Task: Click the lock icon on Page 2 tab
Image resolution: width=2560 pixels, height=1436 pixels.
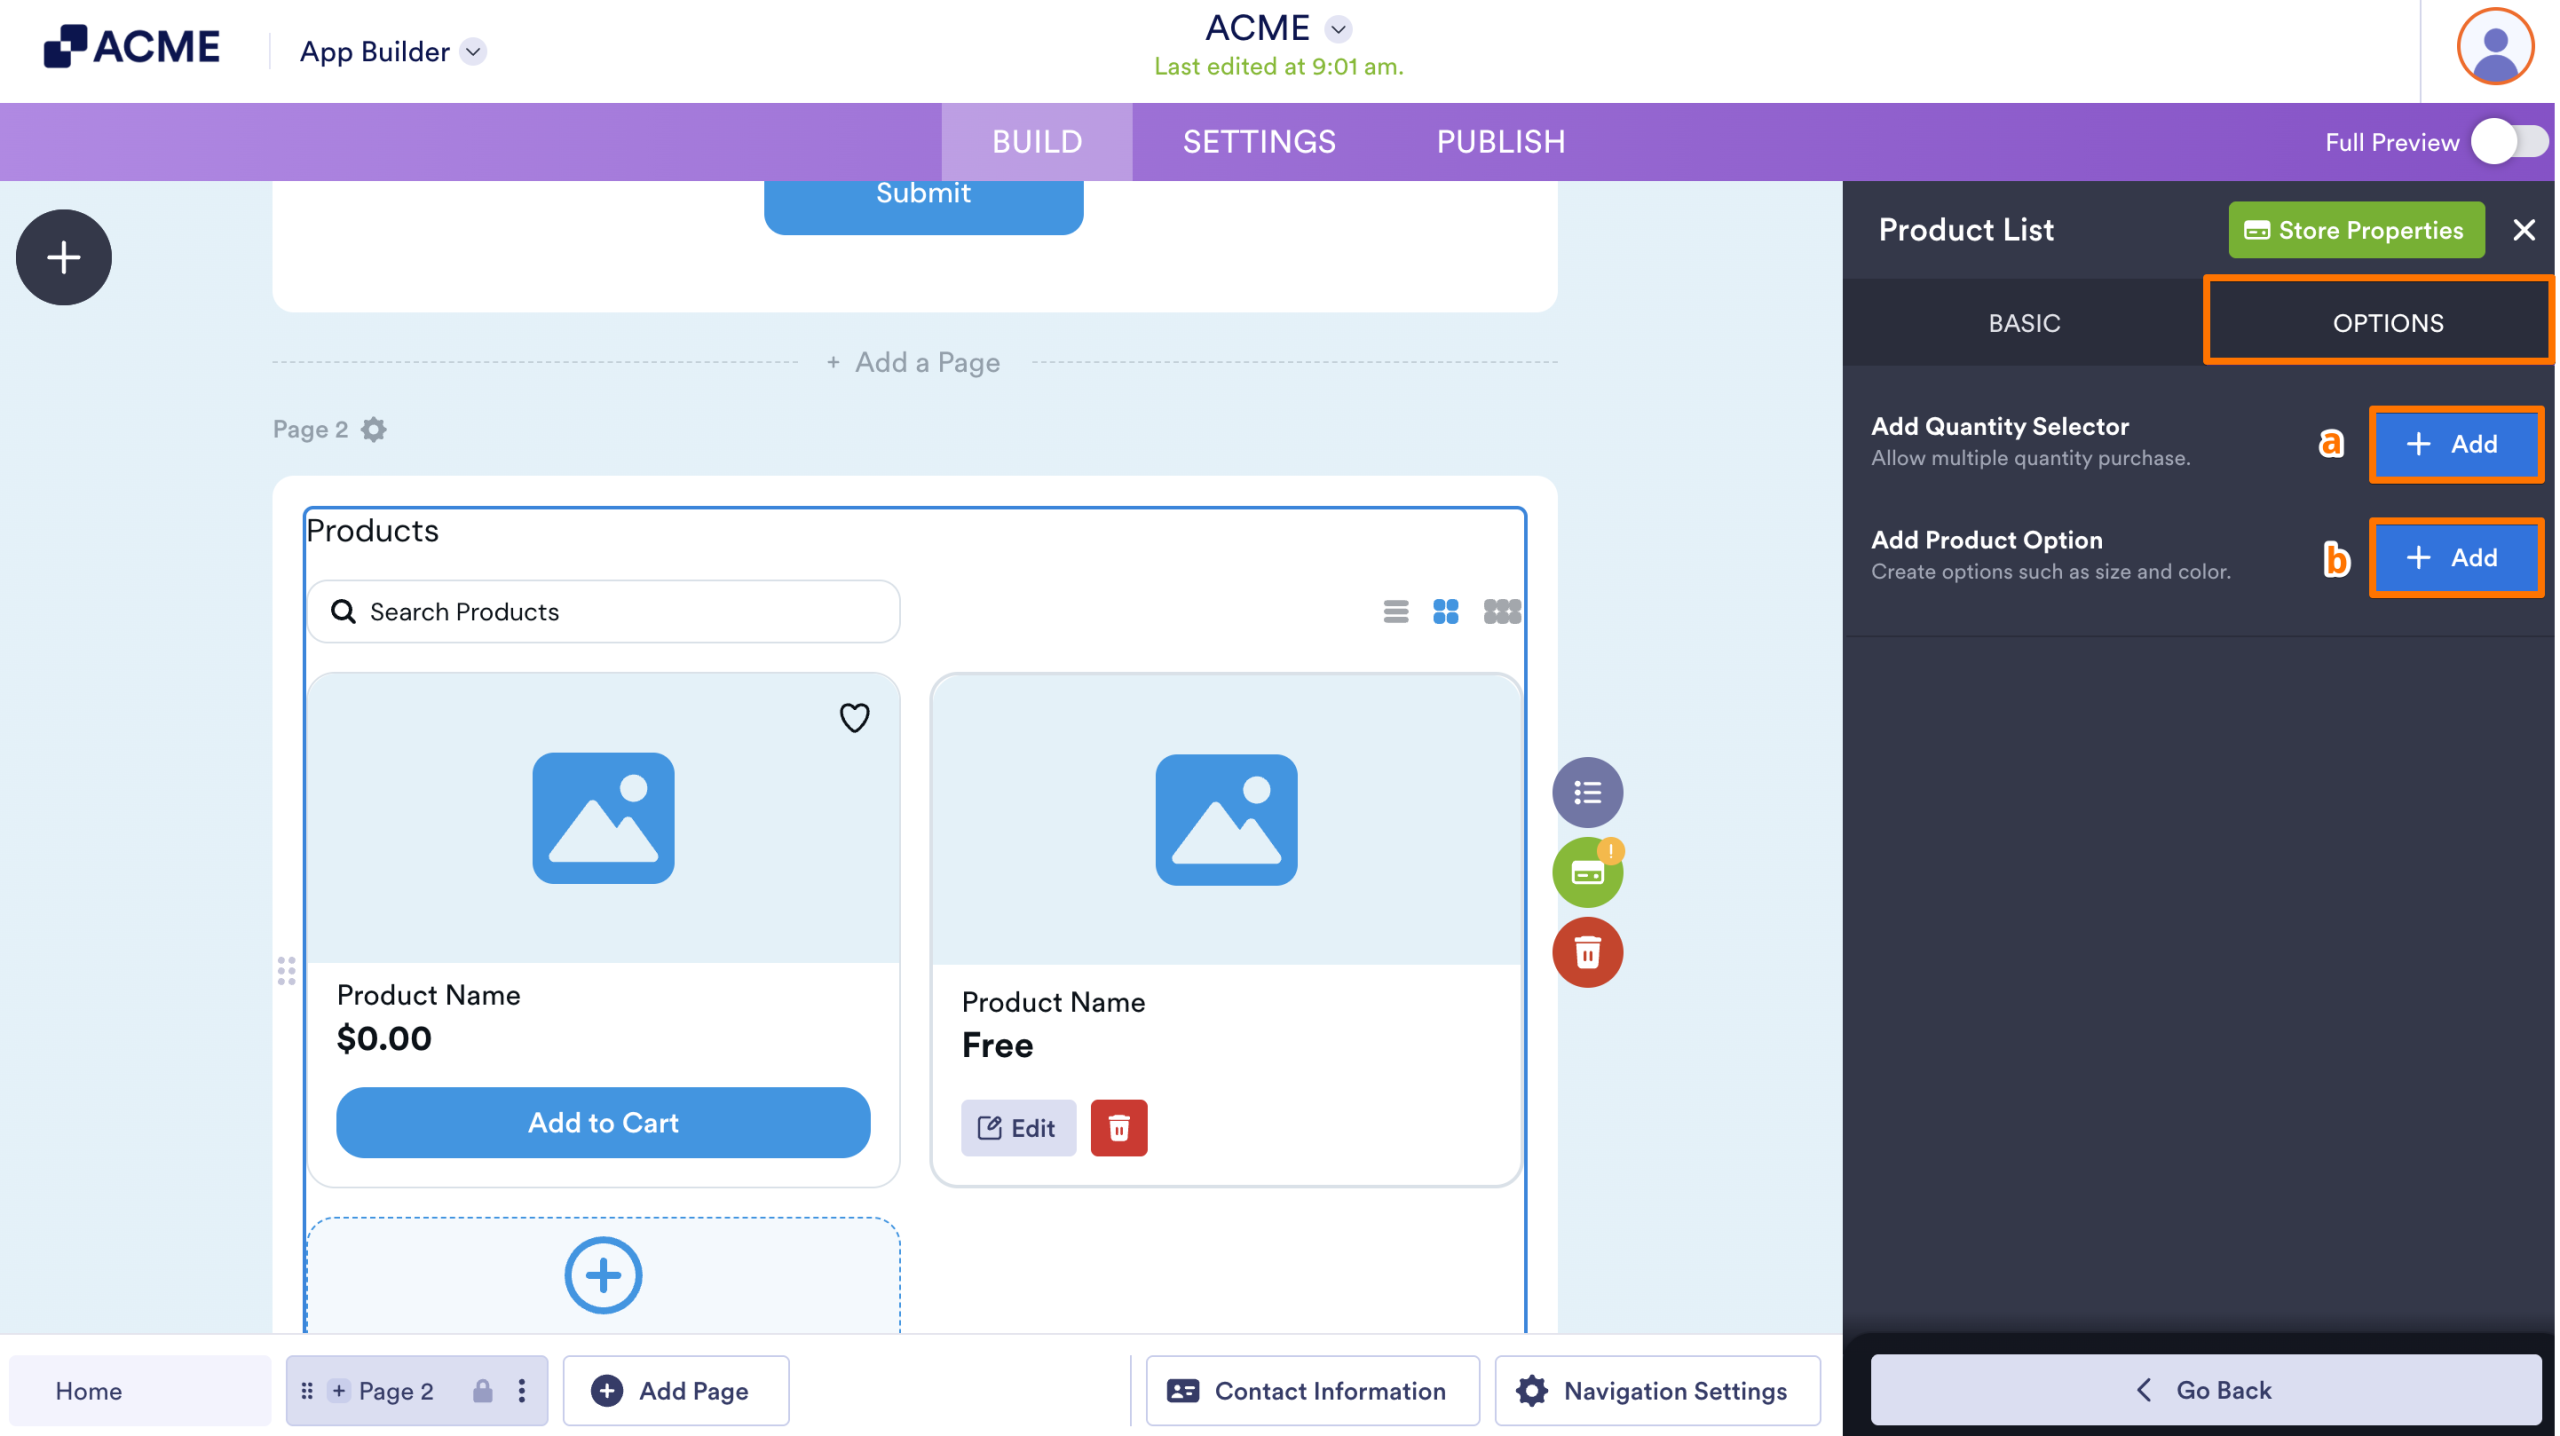Action: click(484, 1393)
